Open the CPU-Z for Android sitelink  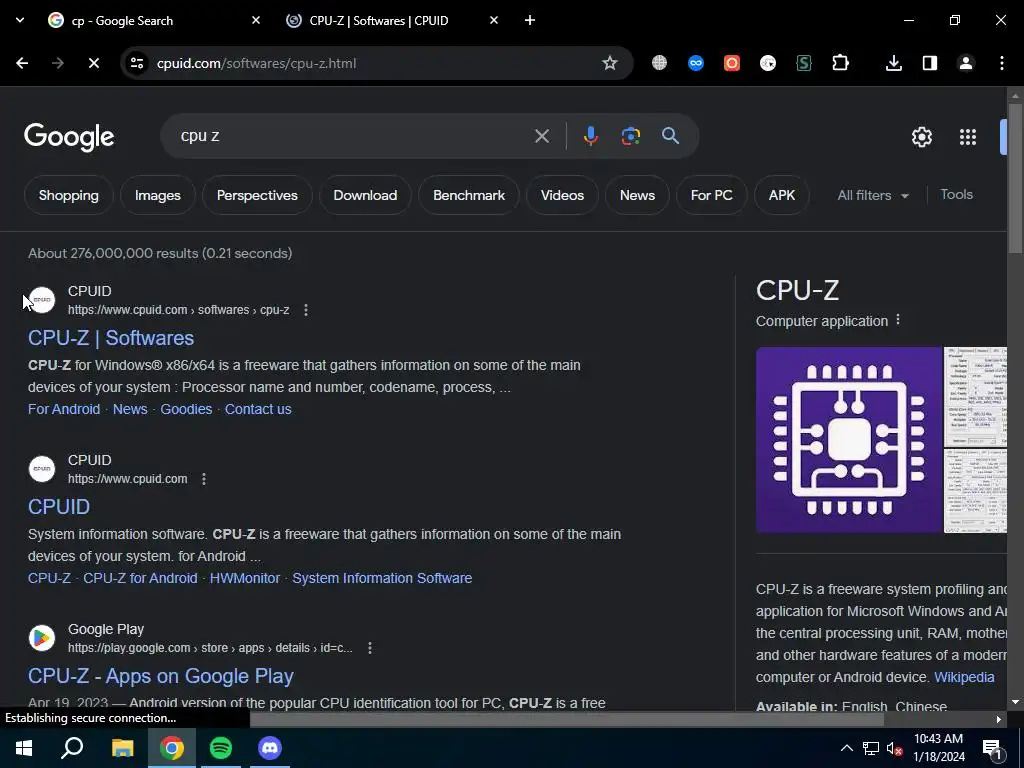(x=140, y=579)
